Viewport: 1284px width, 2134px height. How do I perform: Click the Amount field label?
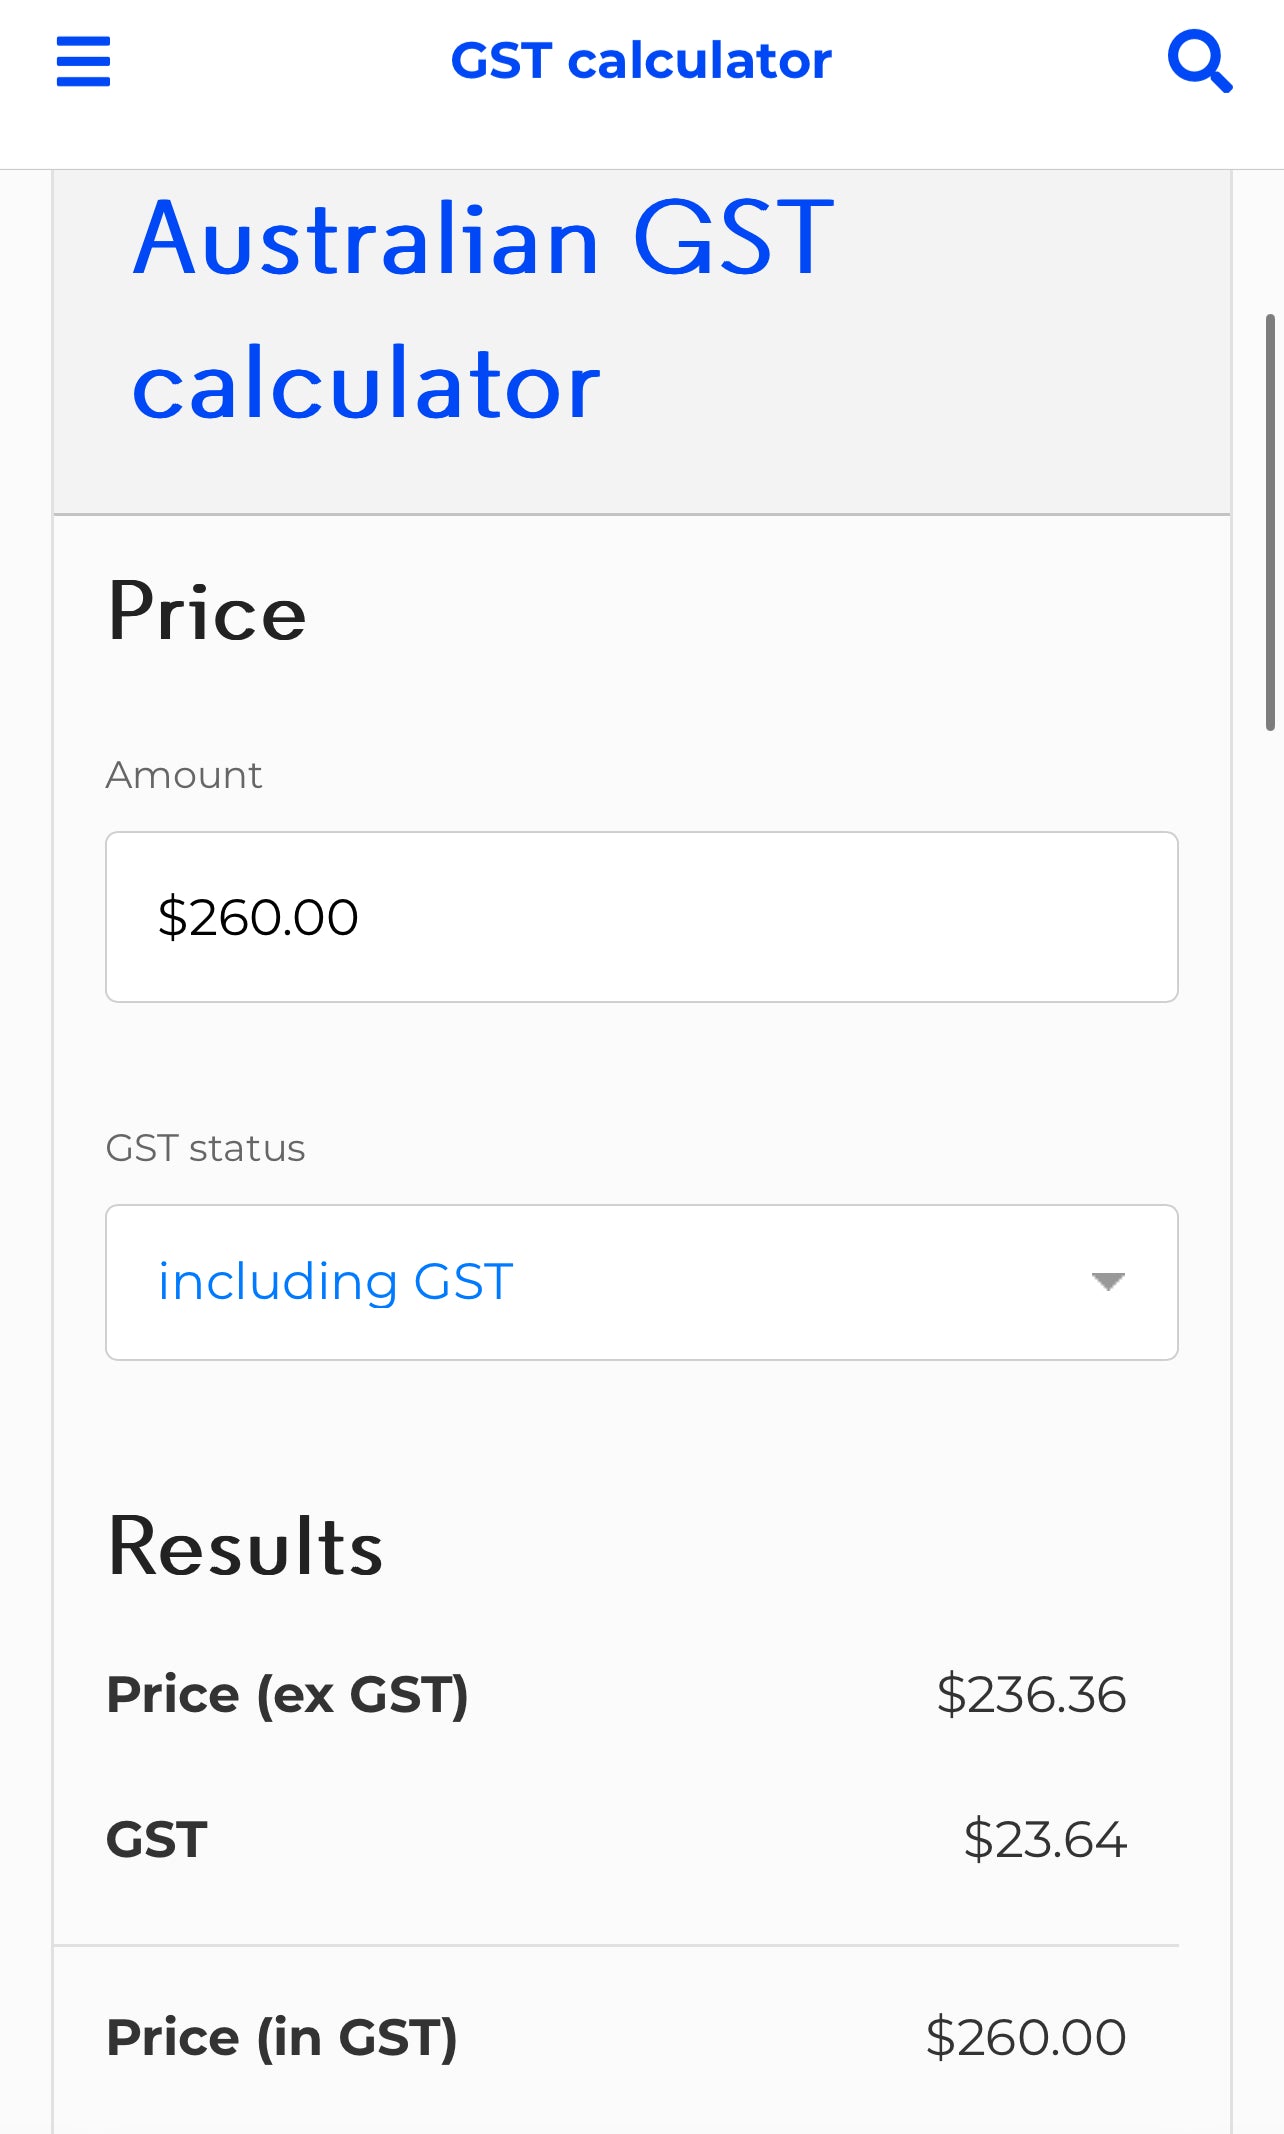[184, 775]
